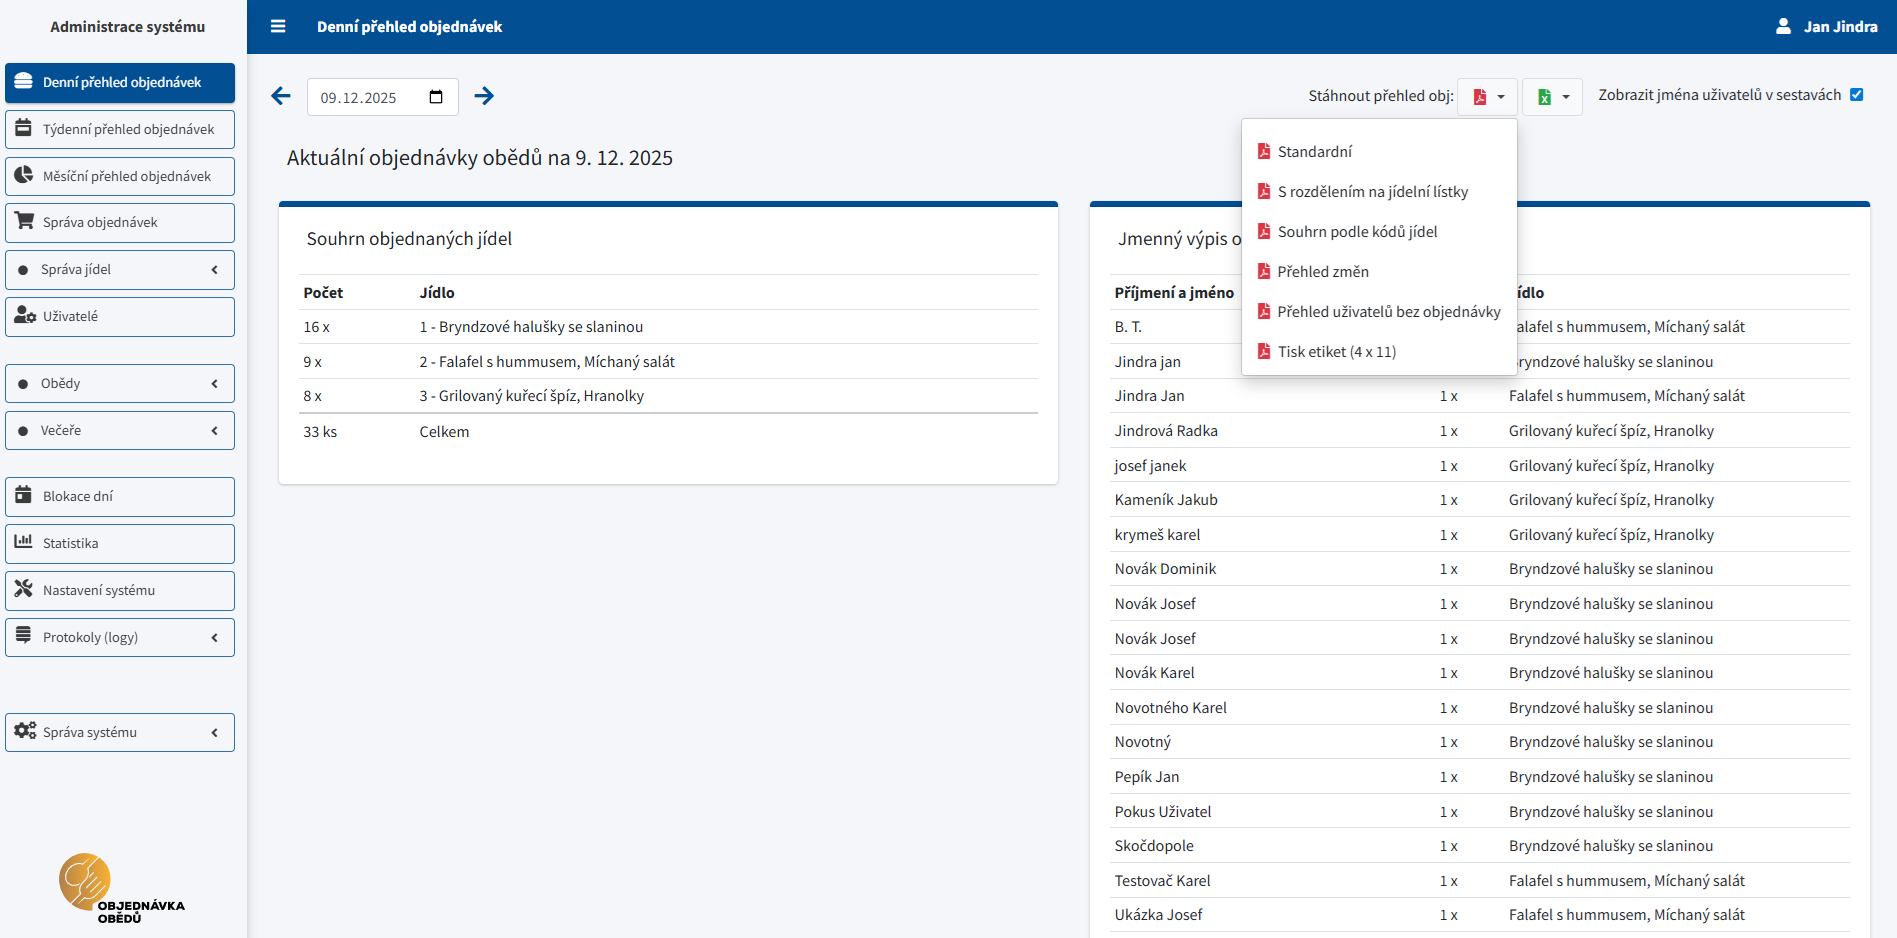
Task: Select Standardní from the PDF menu
Action: (x=1314, y=152)
